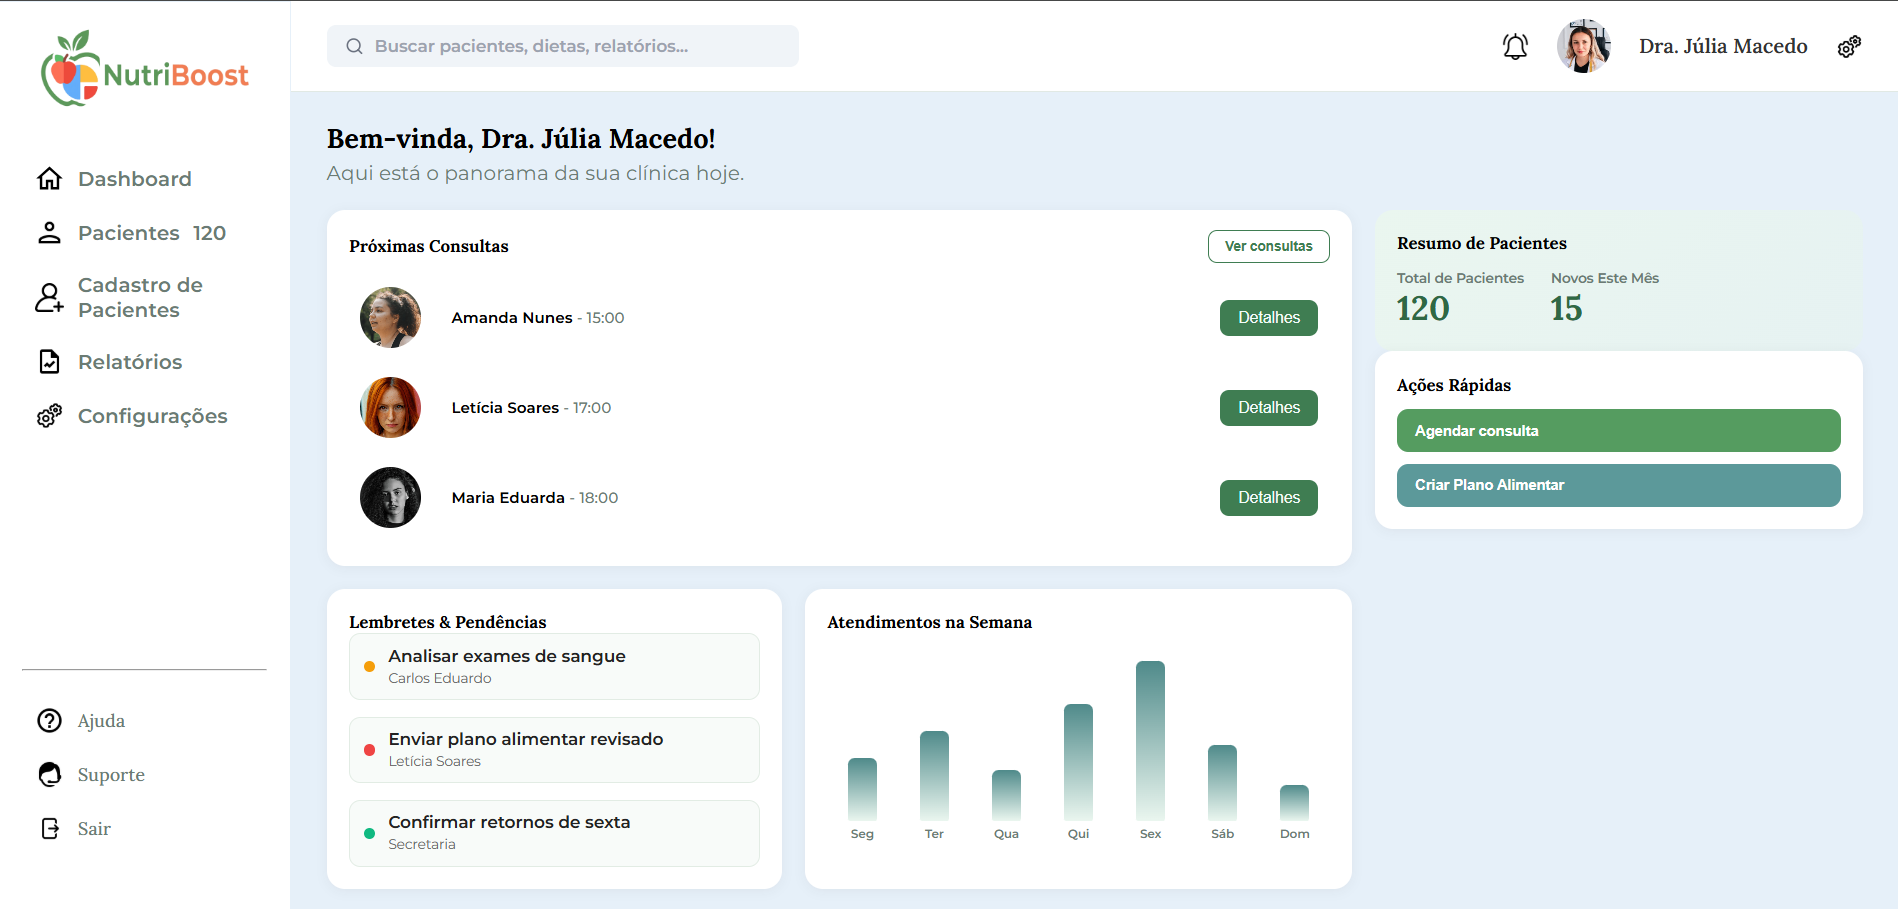Click the Seg bar in weekly chart
Screen dimensions: 1898x909
click(862, 789)
